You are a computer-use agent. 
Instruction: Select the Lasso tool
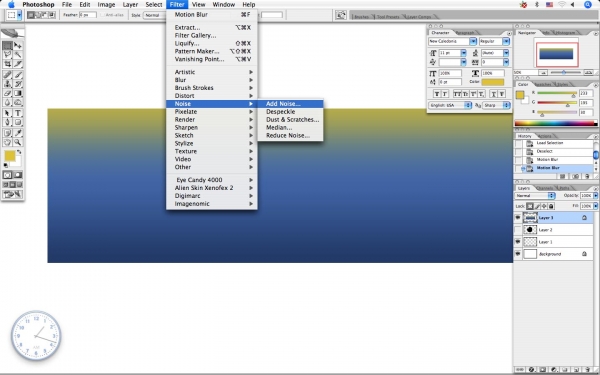click(7, 55)
